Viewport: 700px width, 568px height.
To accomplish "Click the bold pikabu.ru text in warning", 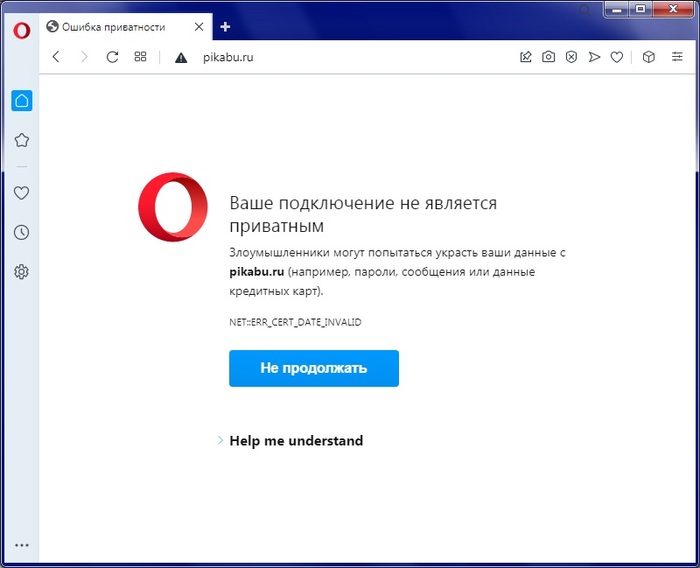I will (x=257, y=271).
